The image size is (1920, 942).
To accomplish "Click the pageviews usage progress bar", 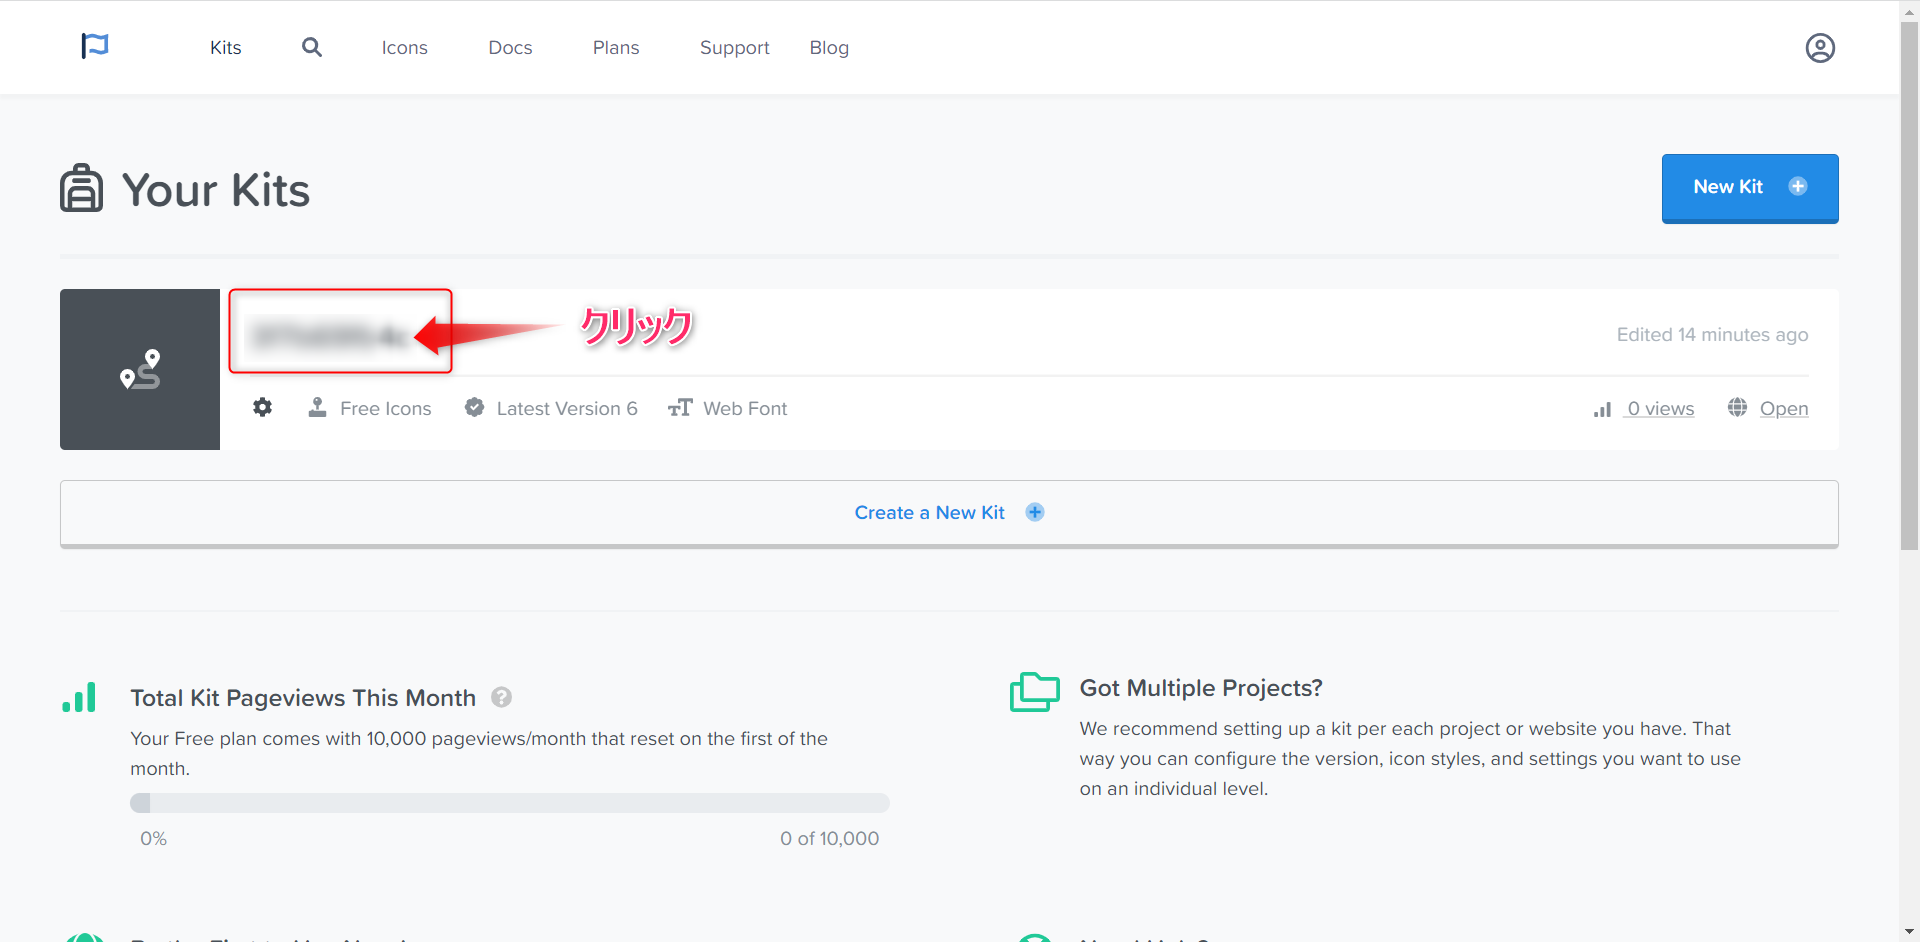I will [x=509, y=803].
